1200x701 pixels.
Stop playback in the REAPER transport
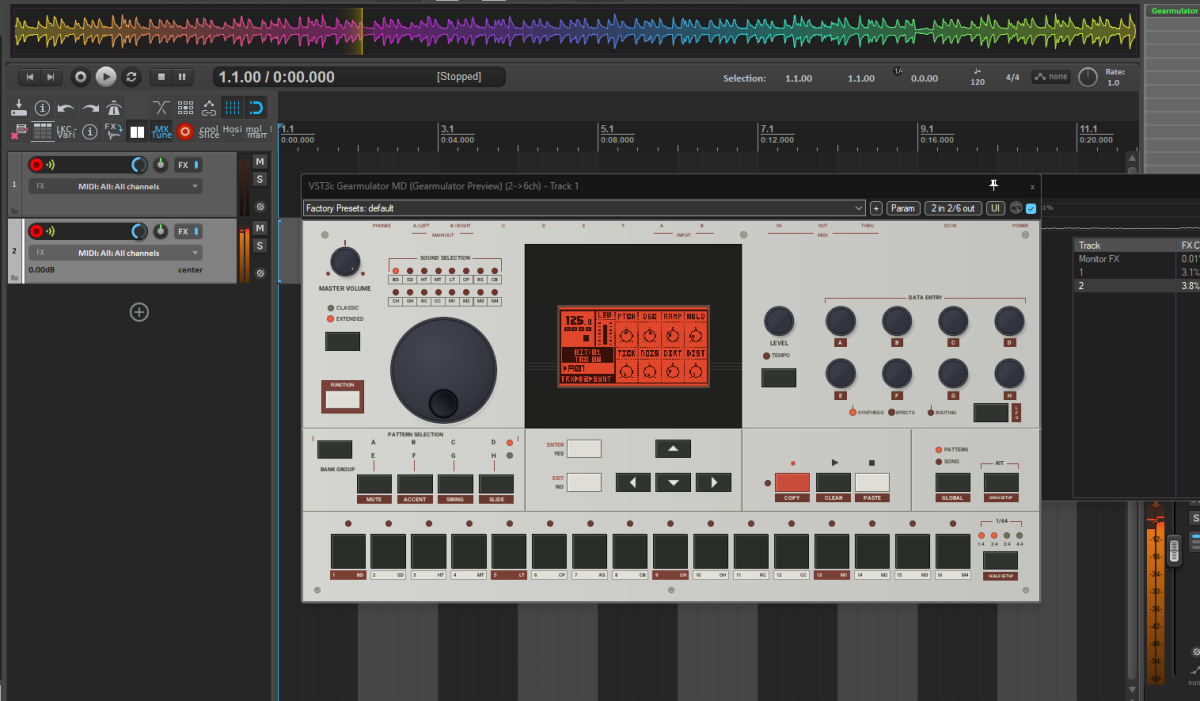point(160,77)
